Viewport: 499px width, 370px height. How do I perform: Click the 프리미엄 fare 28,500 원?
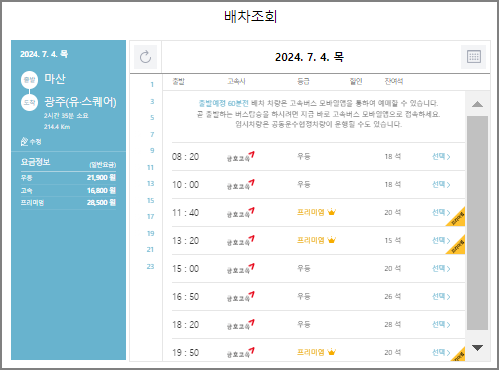(101, 203)
